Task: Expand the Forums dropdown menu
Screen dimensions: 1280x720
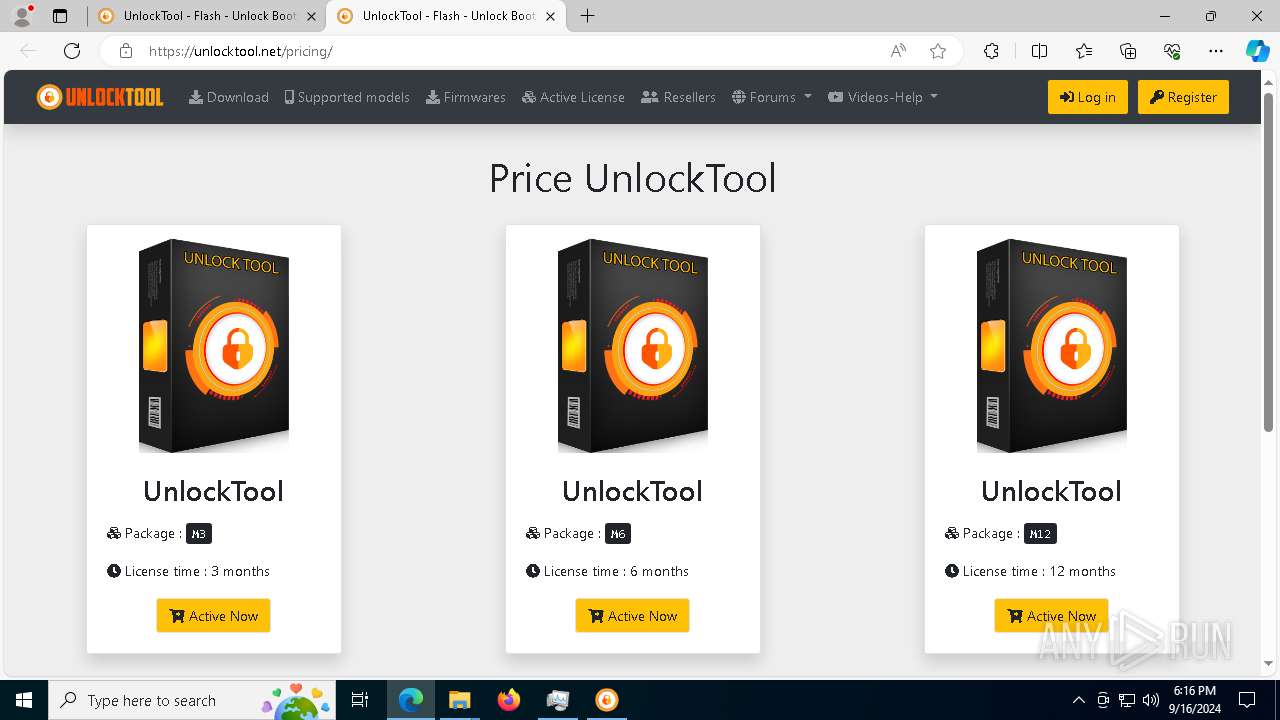Action: (772, 97)
